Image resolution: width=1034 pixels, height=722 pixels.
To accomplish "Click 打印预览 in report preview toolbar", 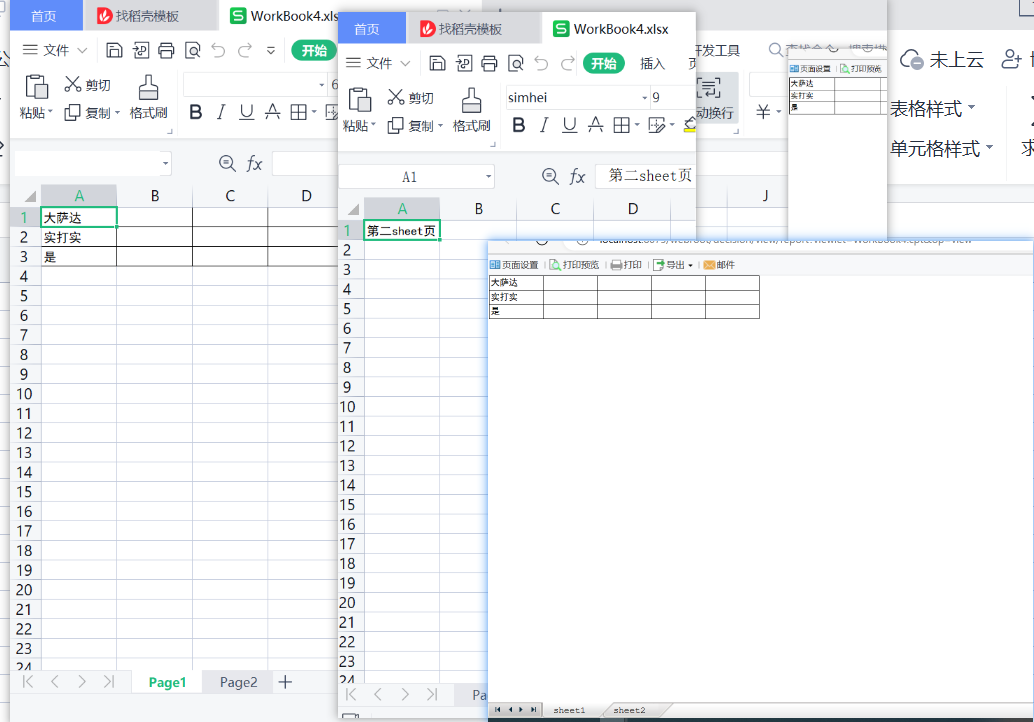I will (x=574, y=265).
